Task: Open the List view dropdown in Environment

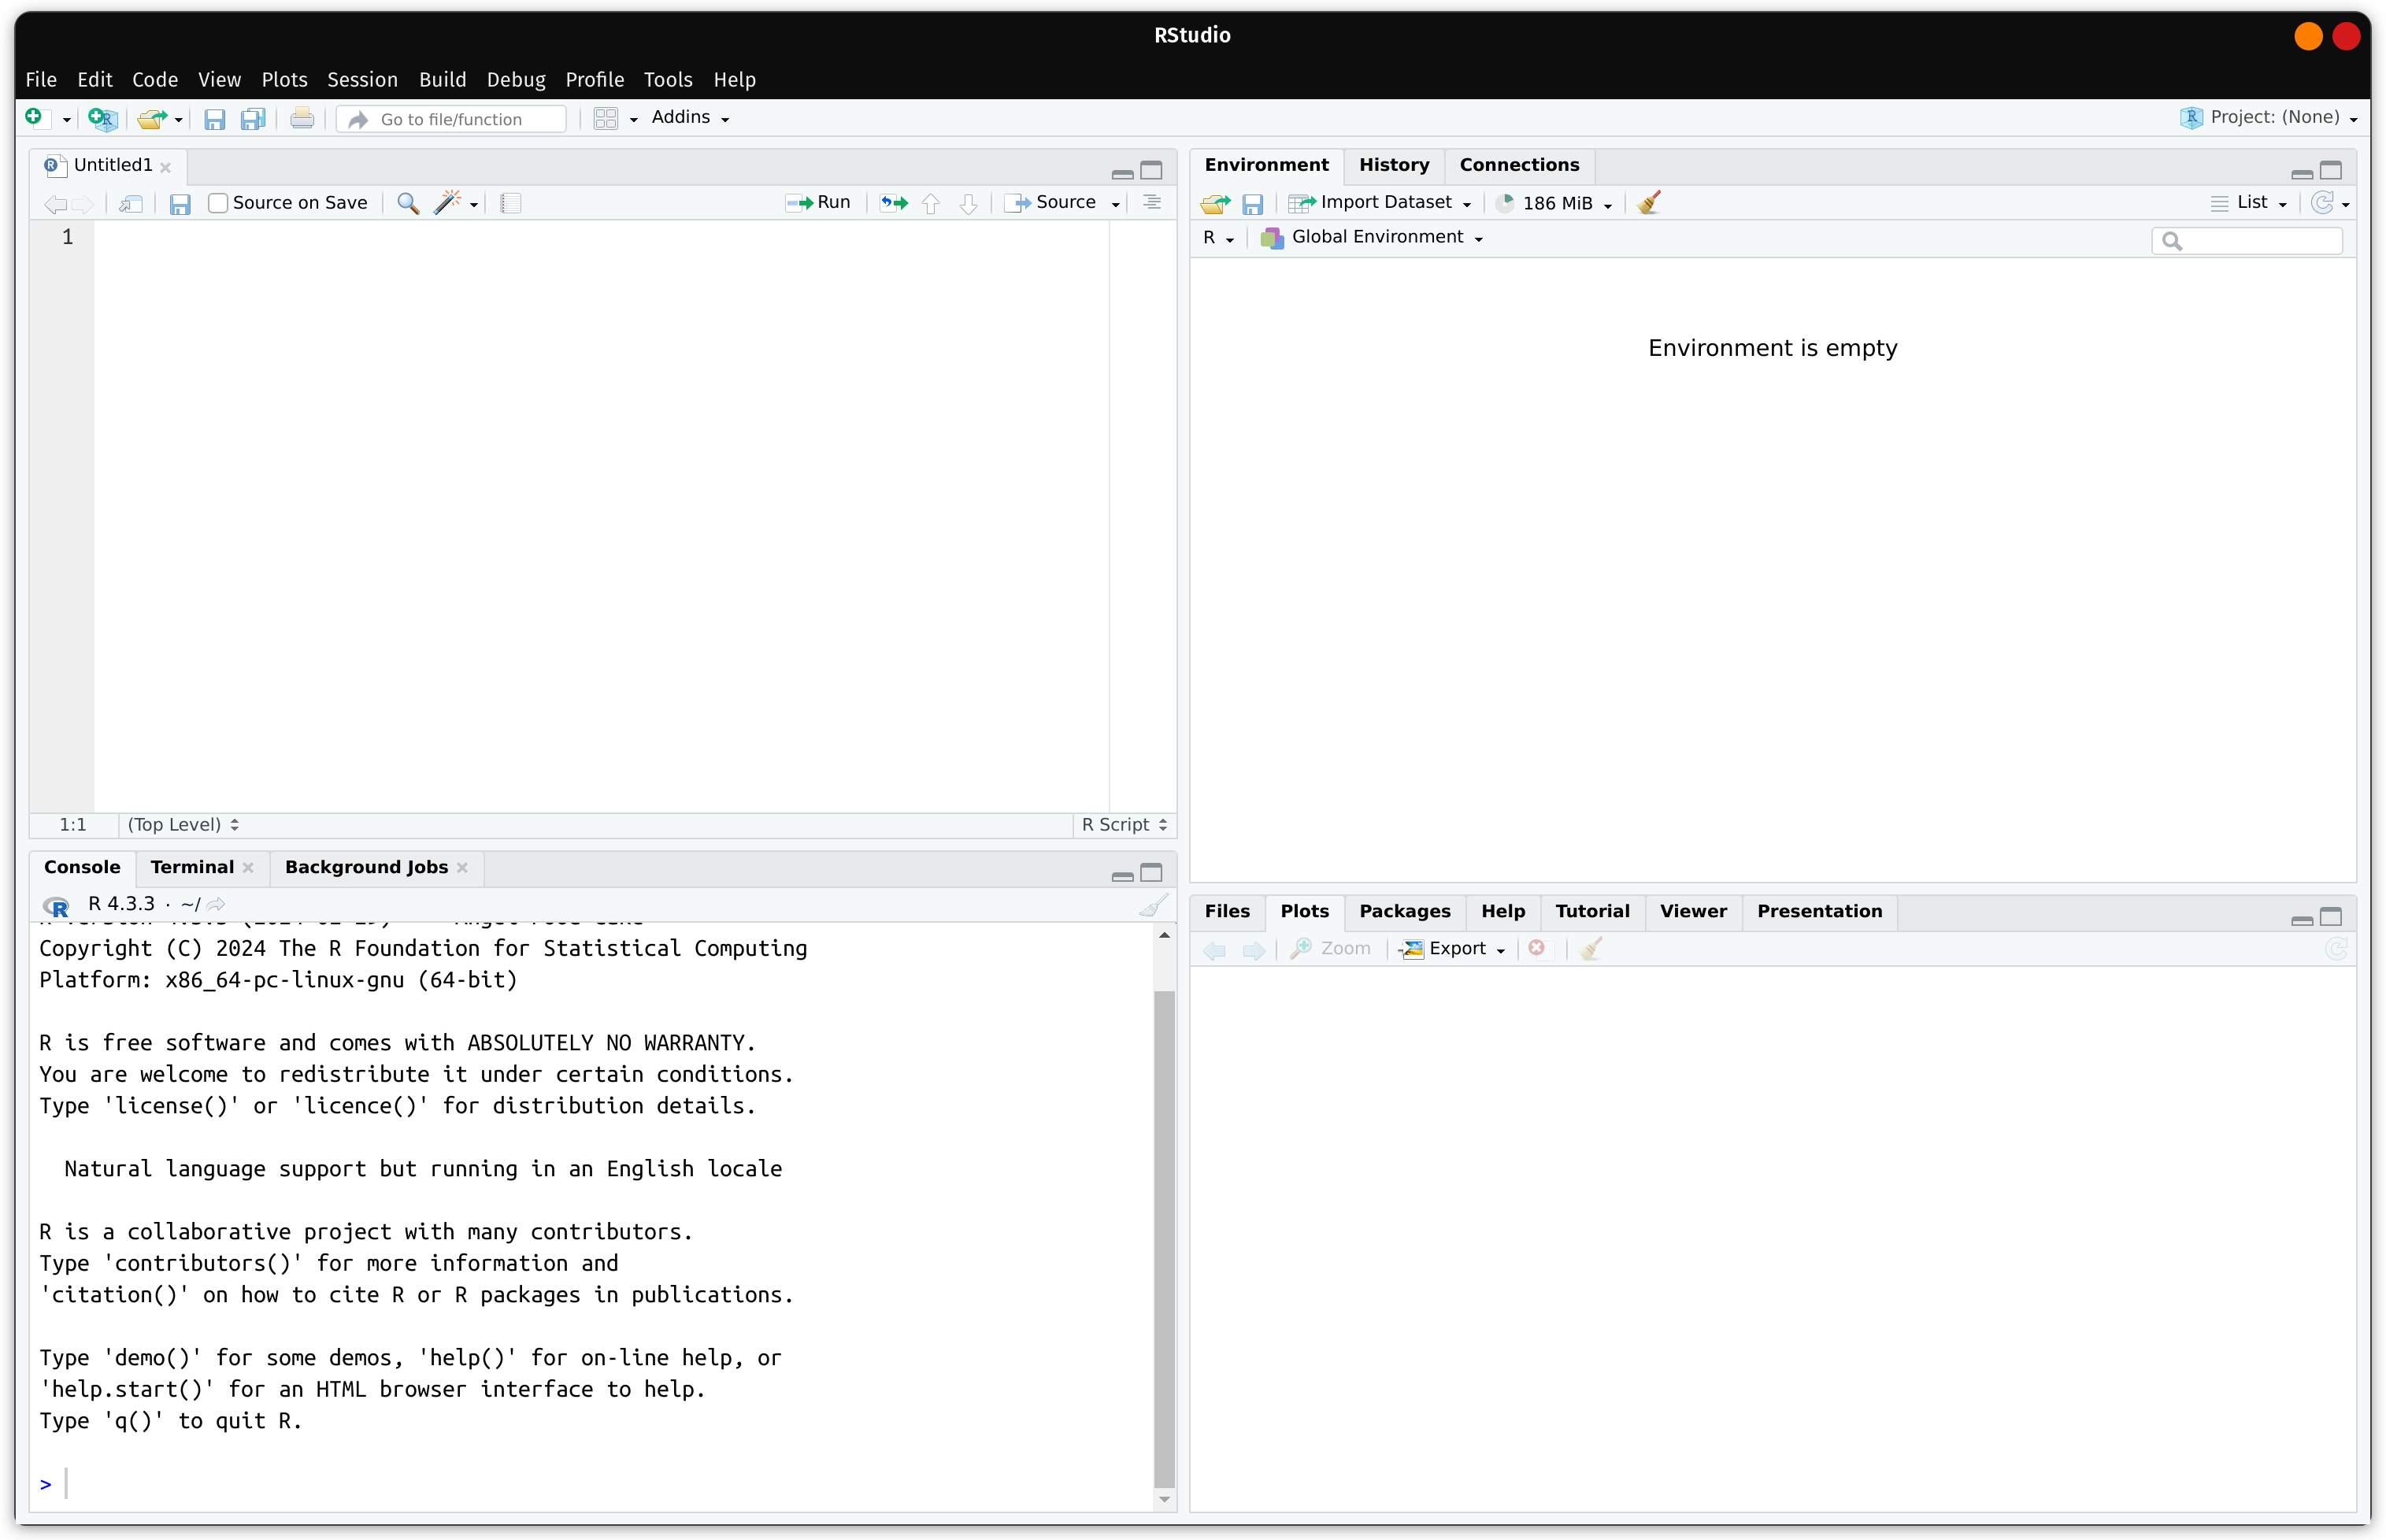Action: [x=2251, y=203]
